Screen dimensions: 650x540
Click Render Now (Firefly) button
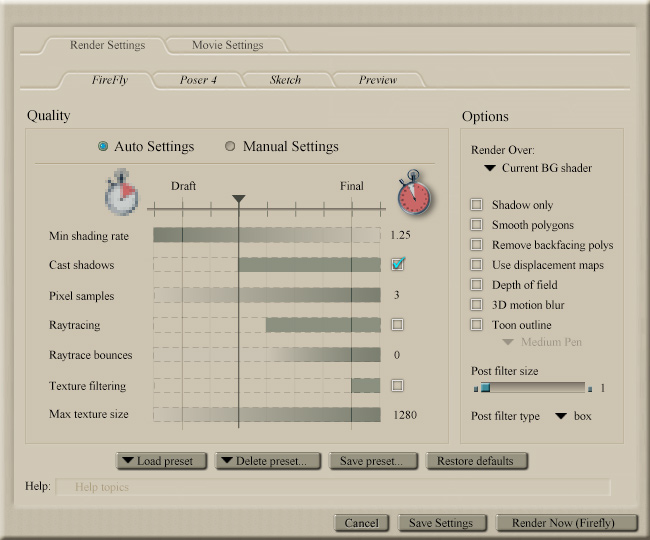pos(566,523)
